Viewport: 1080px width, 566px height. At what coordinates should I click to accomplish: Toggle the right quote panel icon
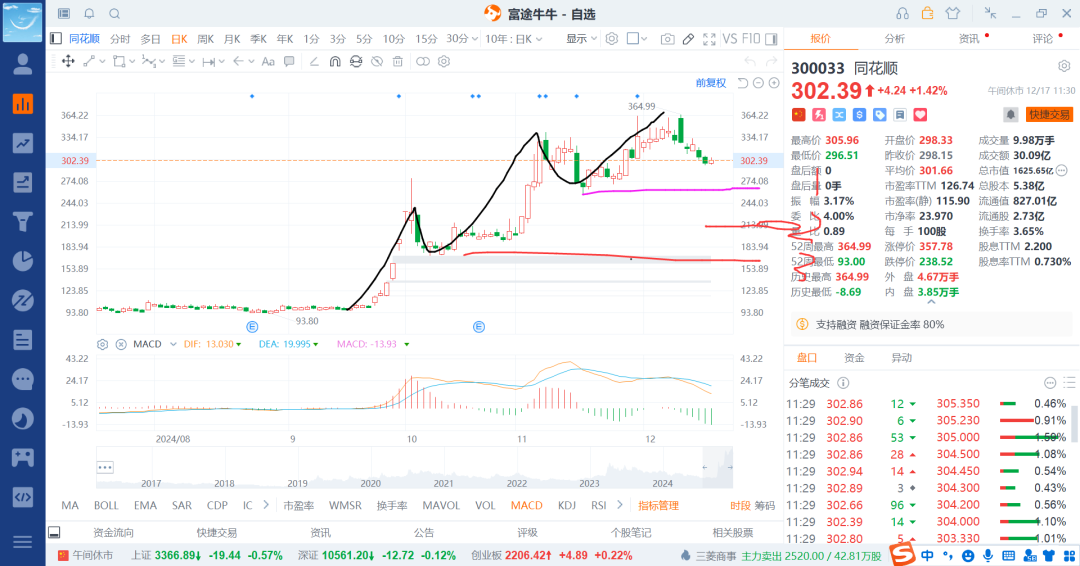(x=771, y=39)
